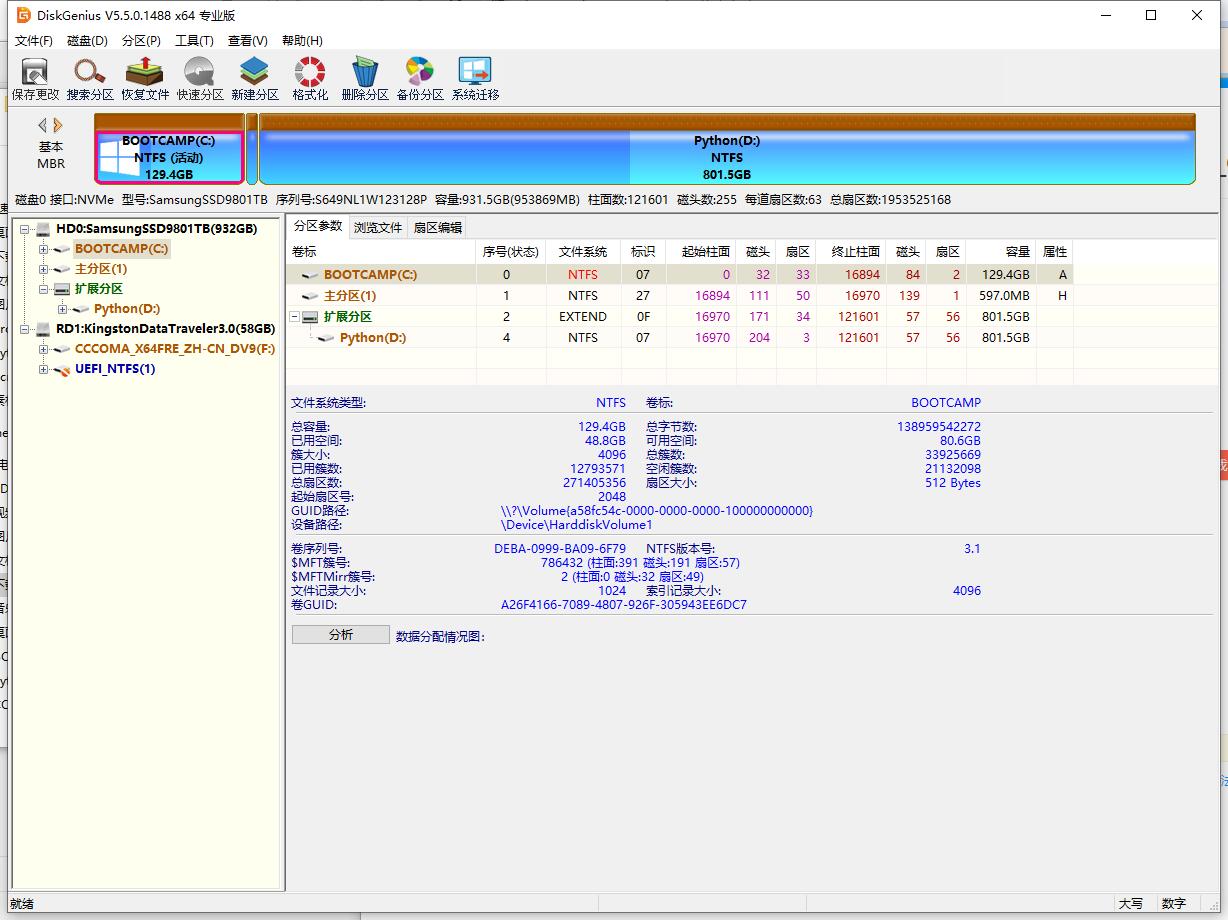
Task: Select CCCOMA_X64FRE_ZH-CN_DV9(F:) in the tree
Action: point(175,349)
